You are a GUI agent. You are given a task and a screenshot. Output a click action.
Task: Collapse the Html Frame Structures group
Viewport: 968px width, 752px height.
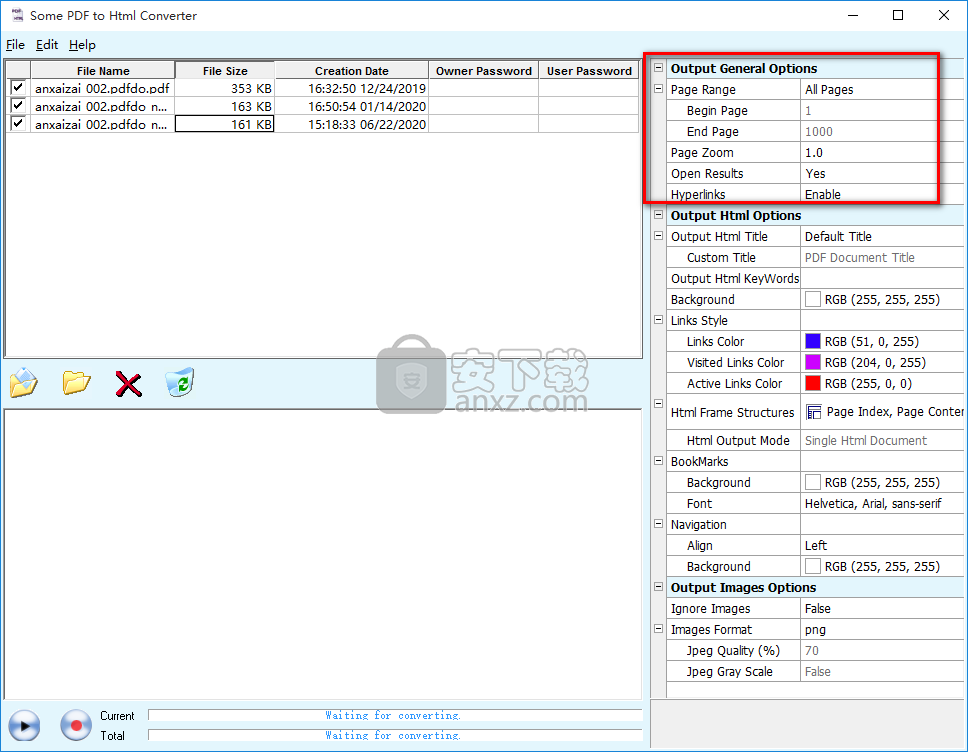pos(659,404)
